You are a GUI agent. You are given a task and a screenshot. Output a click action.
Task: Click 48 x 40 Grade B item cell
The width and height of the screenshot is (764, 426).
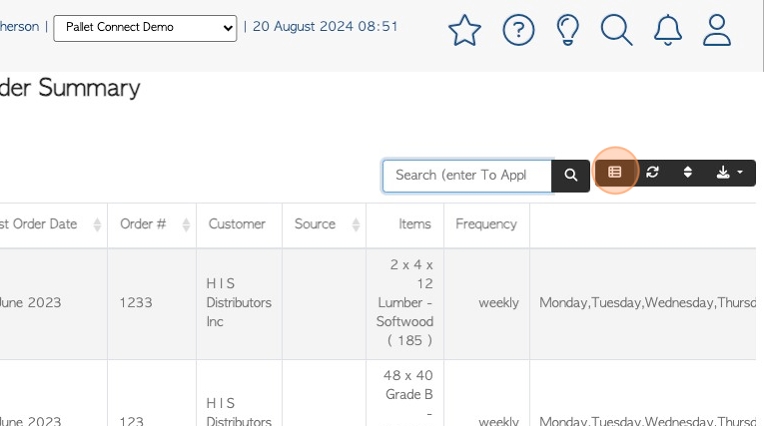tap(405, 395)
